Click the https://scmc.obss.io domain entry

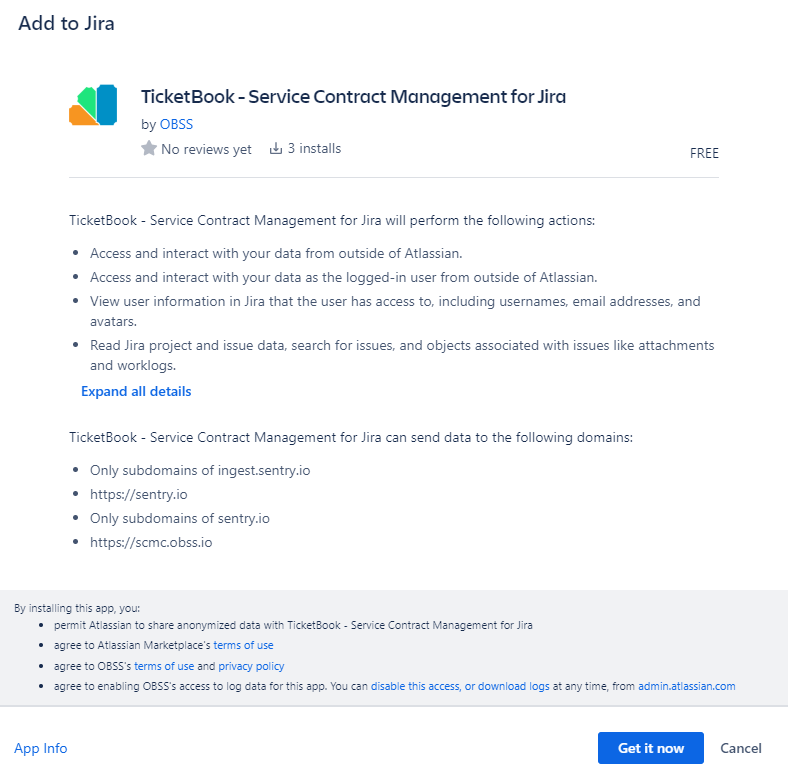tap(151, 542)
